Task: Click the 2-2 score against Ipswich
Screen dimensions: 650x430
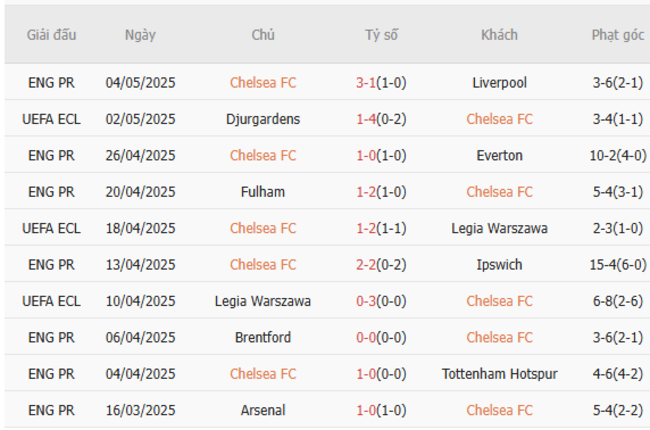Action: (x=366, y=265)
